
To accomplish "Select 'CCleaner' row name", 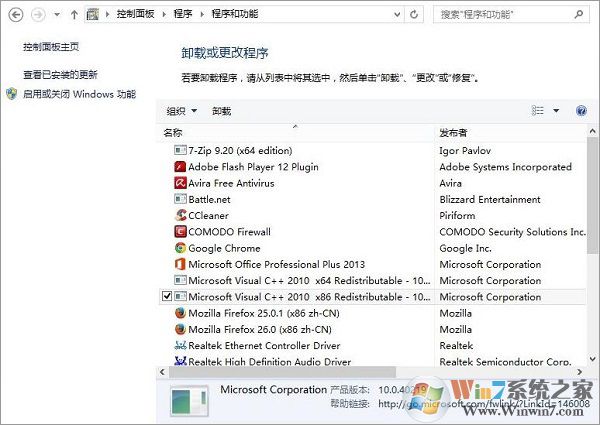I will pyautogui.click(x=208, y=216).
